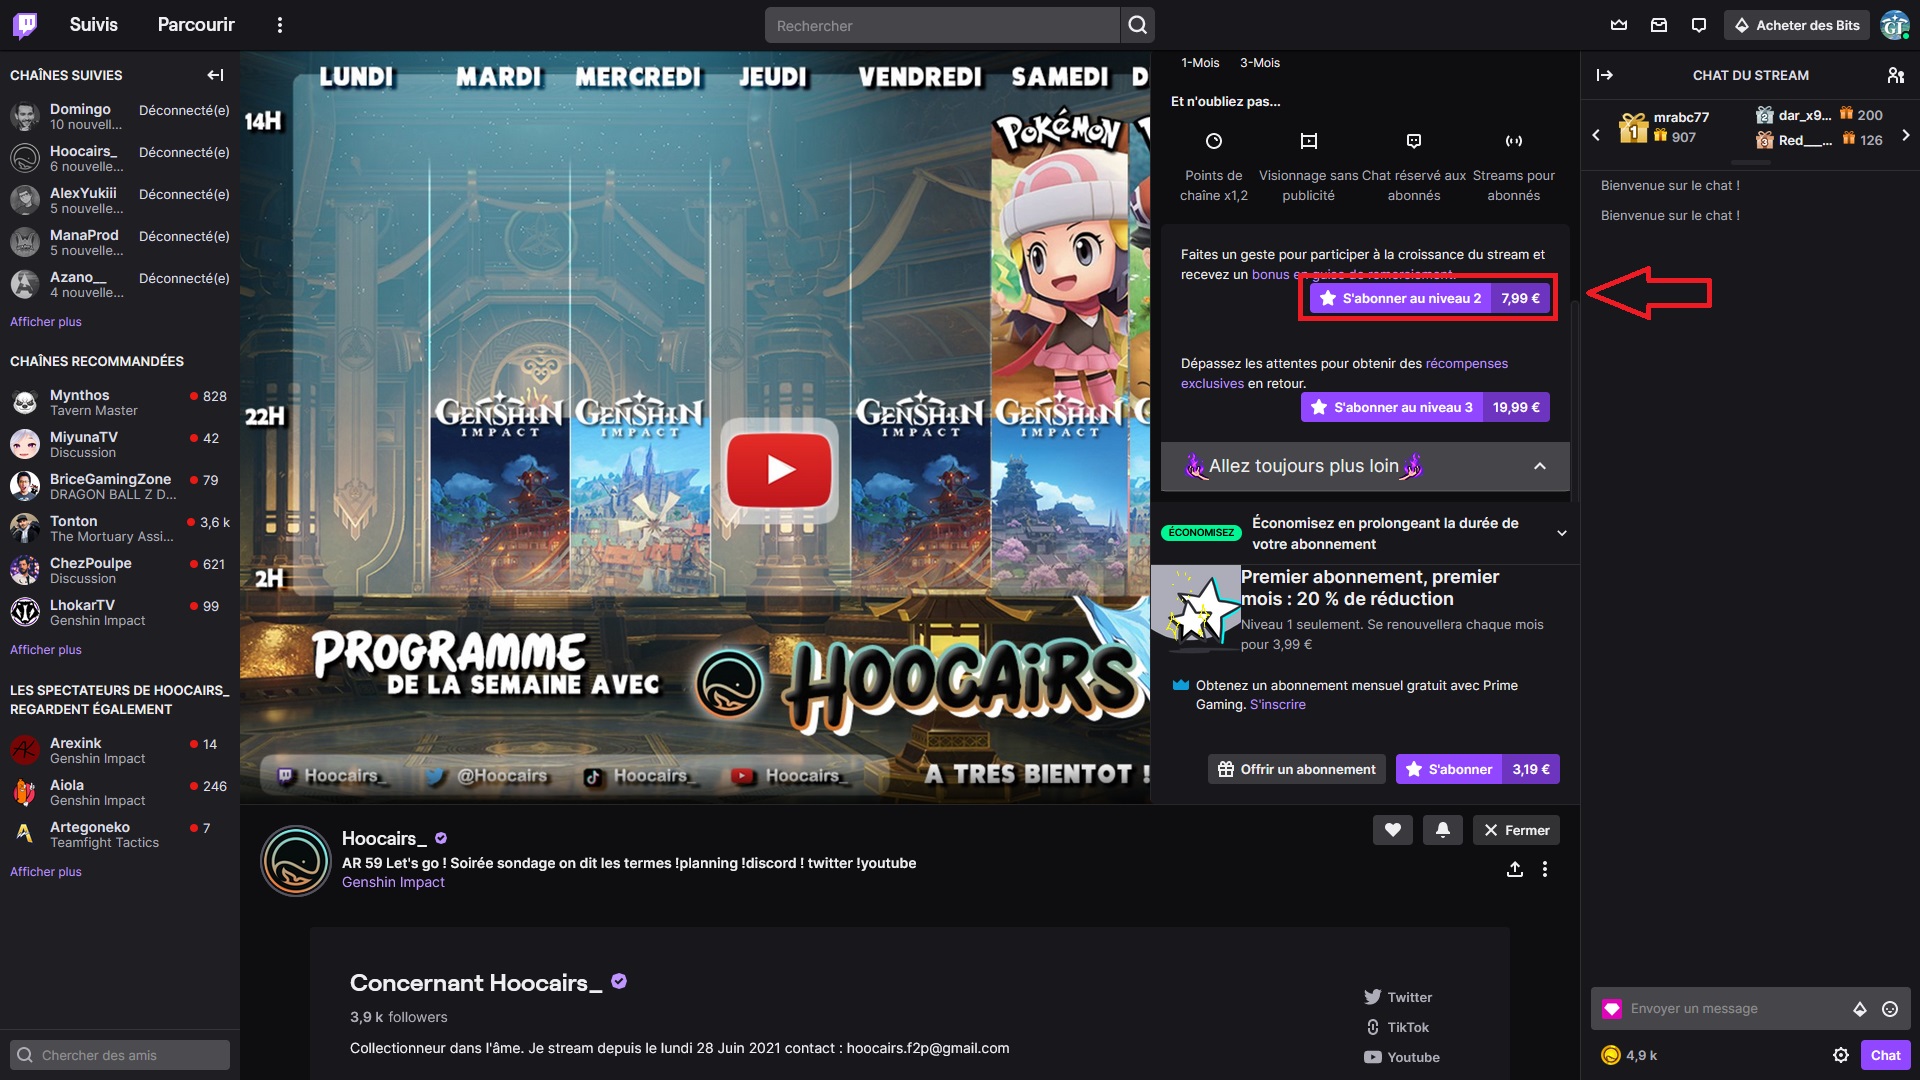The height and width of the screenshot is (1080, 1920).
Task: Open the three-dot more menu in top navigation
Action: click(280, 25)
